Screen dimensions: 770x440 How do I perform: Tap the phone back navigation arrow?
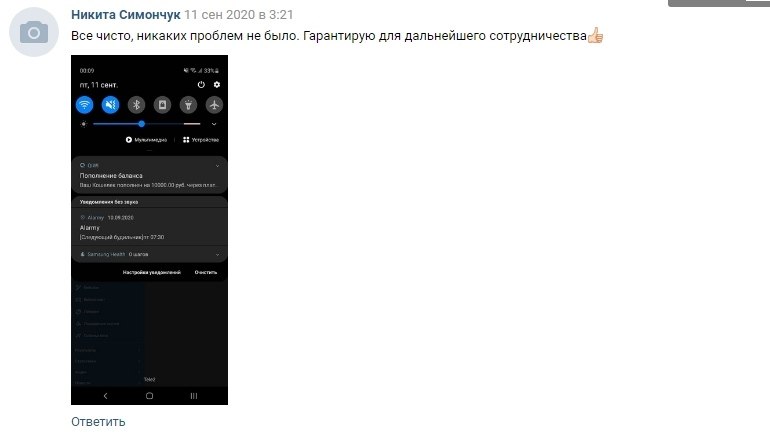pos(105,396)
